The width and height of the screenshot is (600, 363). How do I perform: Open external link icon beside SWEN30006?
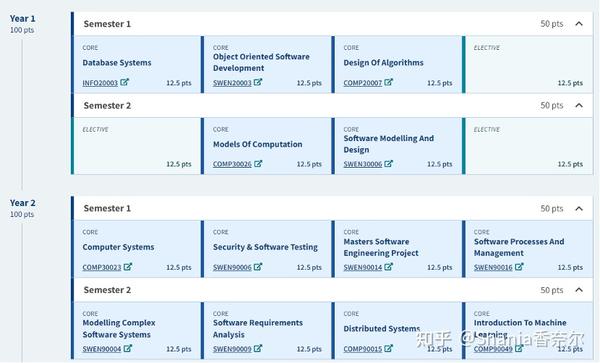[x=388, y=164]
